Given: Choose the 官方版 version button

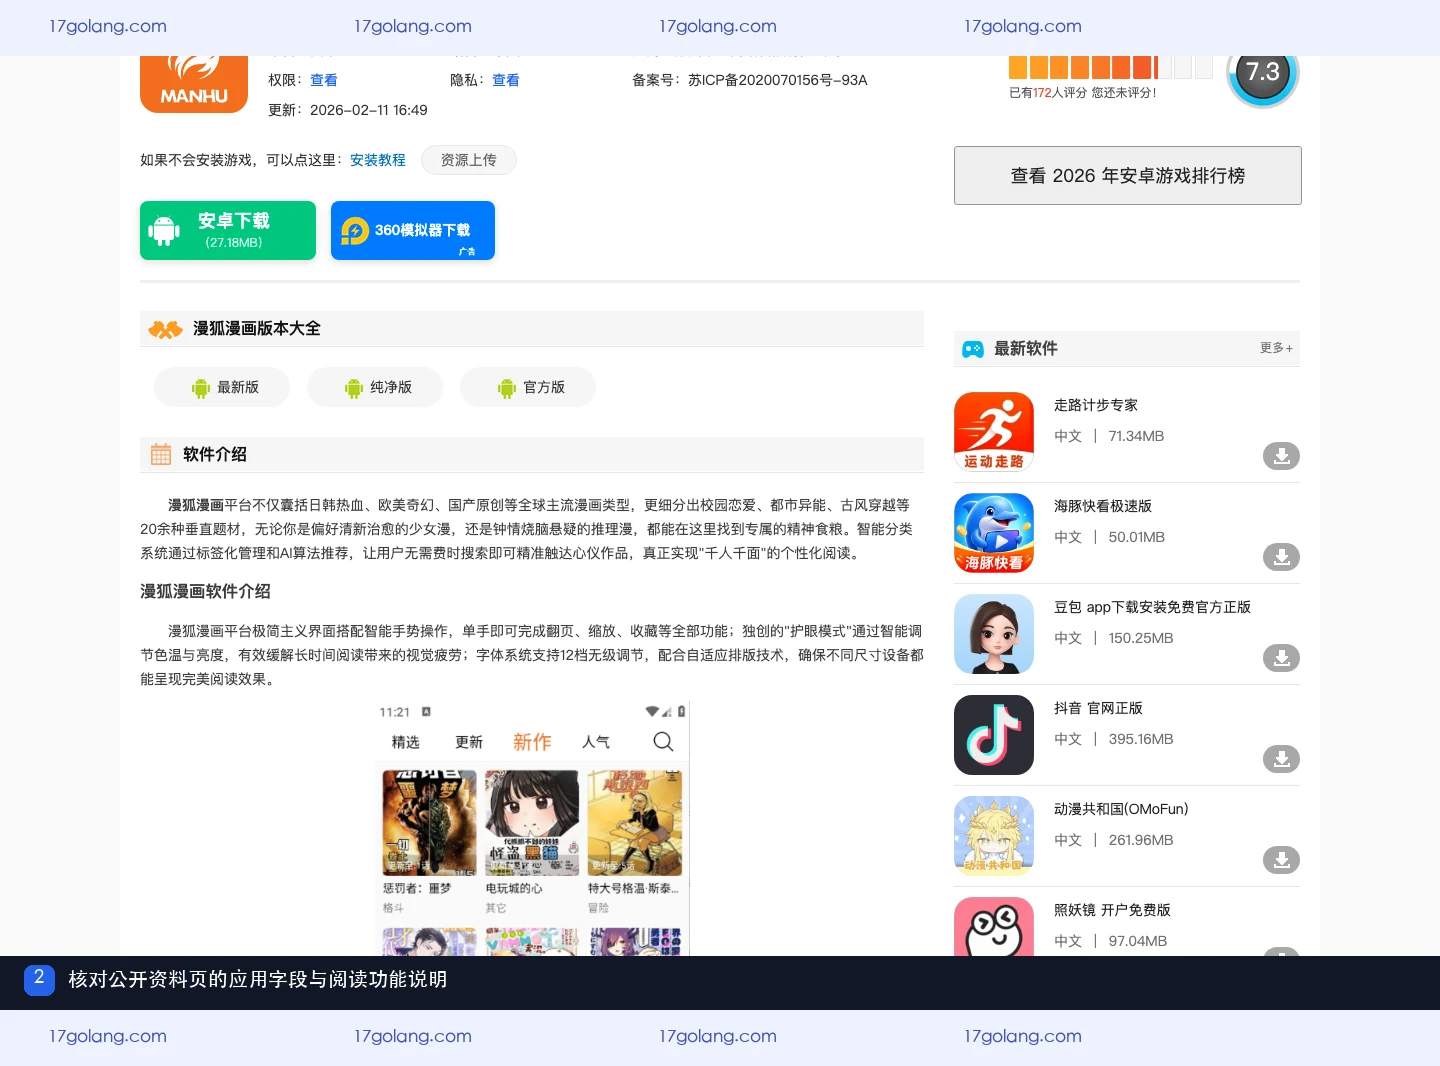Looking at the screenshot, I should tap(528, 387).
